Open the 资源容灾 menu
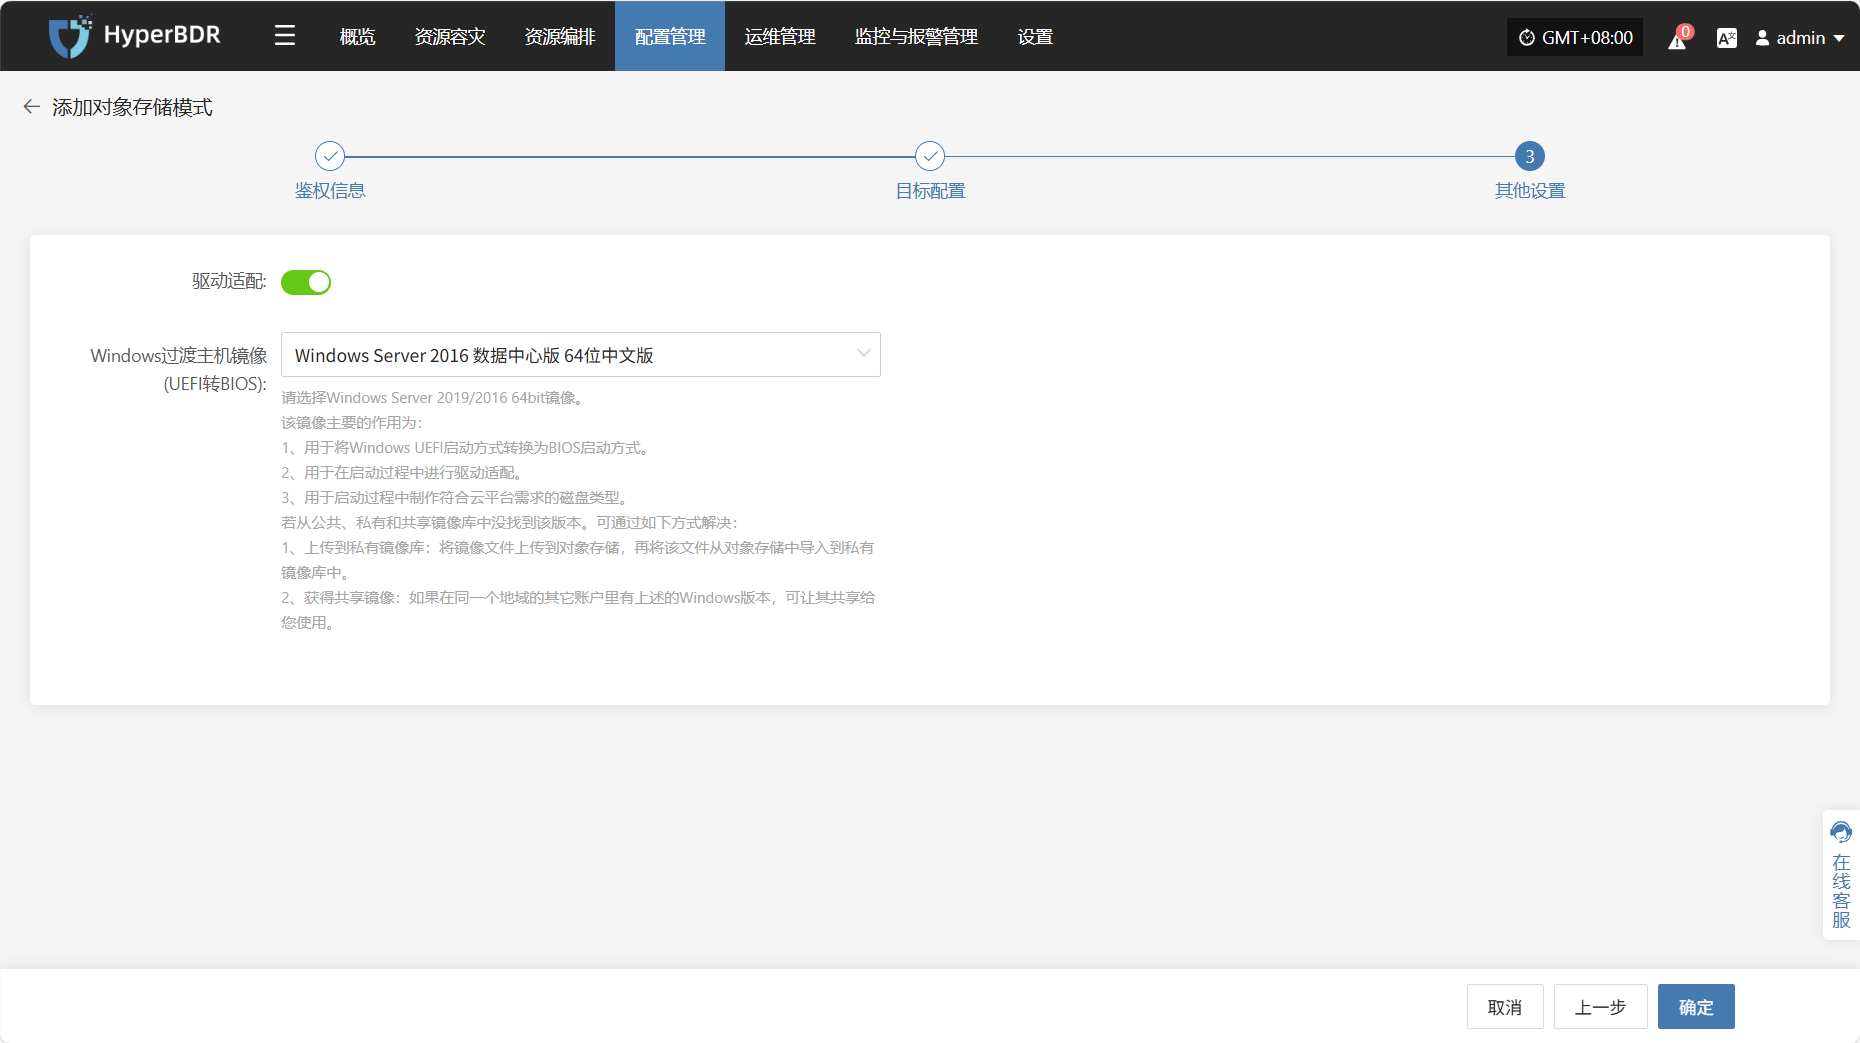Viewport: 1860px width, 1043px height. point(450,36)
